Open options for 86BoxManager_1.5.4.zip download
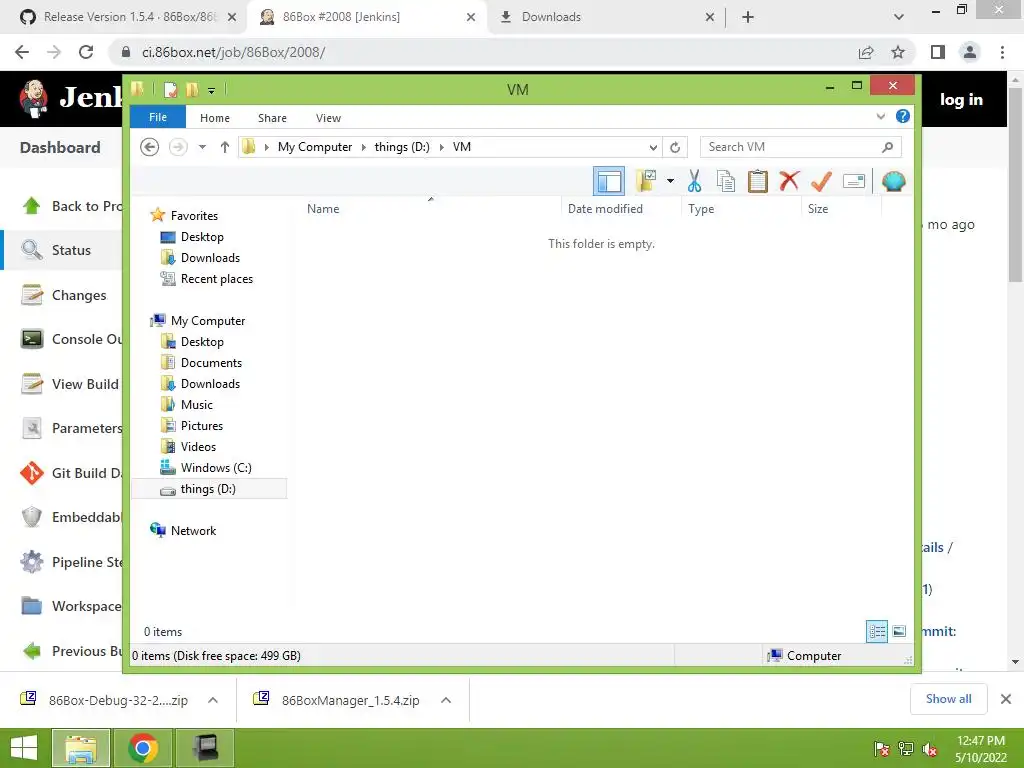The width and height of the screenshot is (1024, 768). point(446,700)
